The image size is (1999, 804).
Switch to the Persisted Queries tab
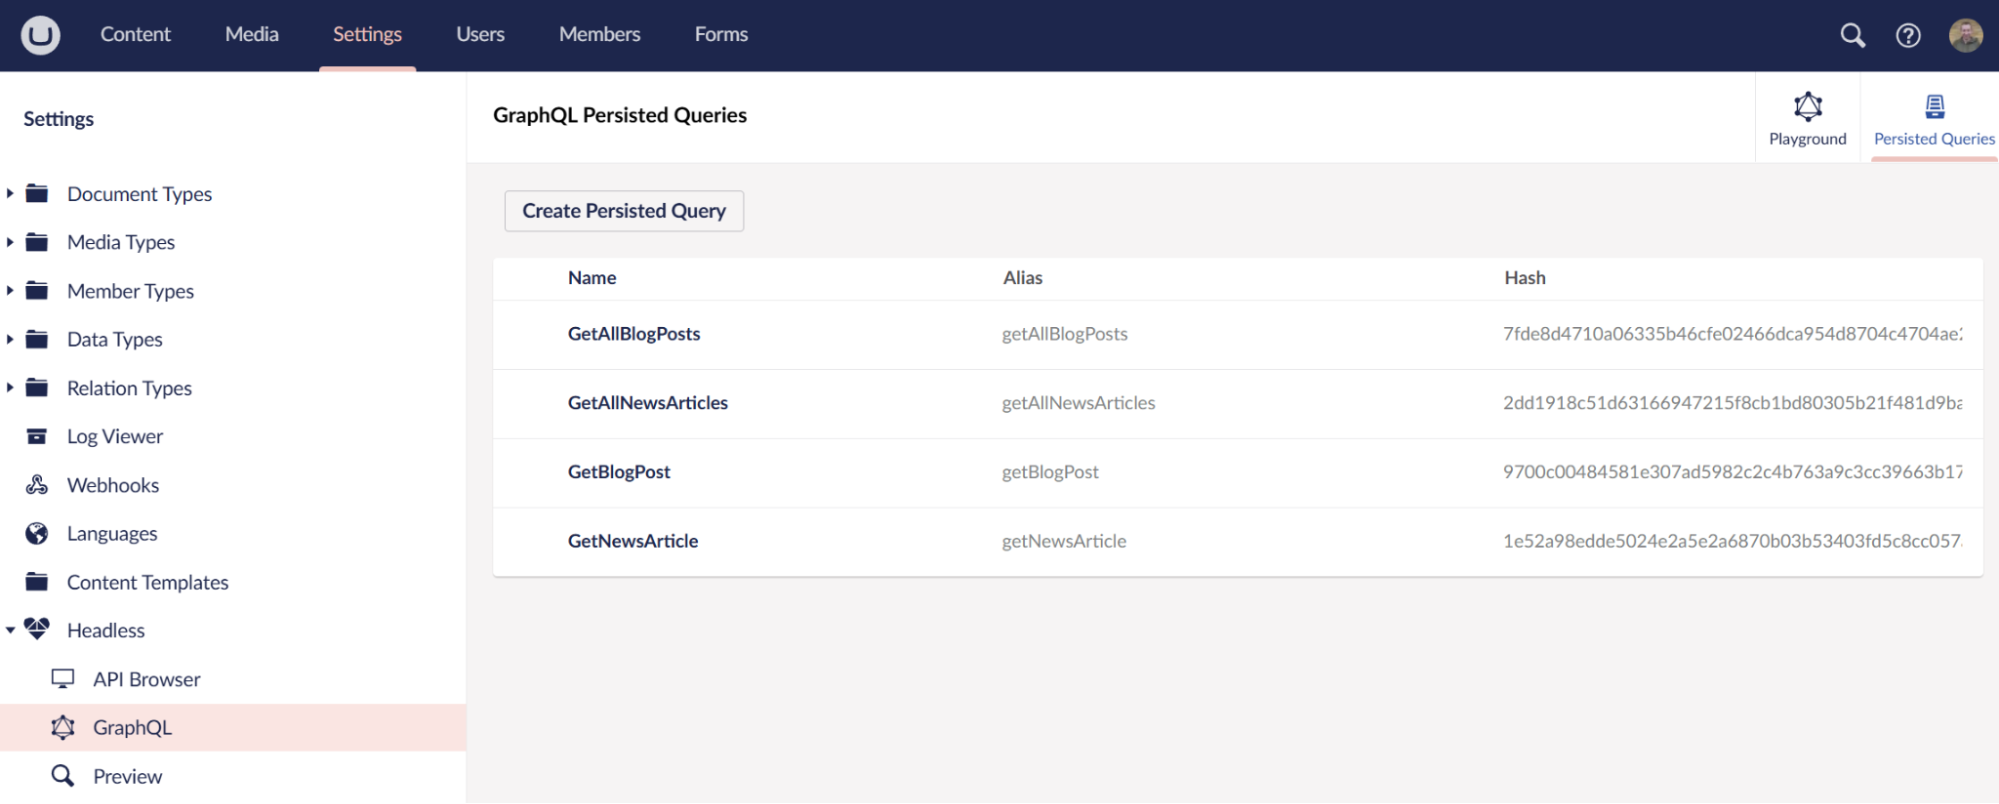tap(1934, 118)
